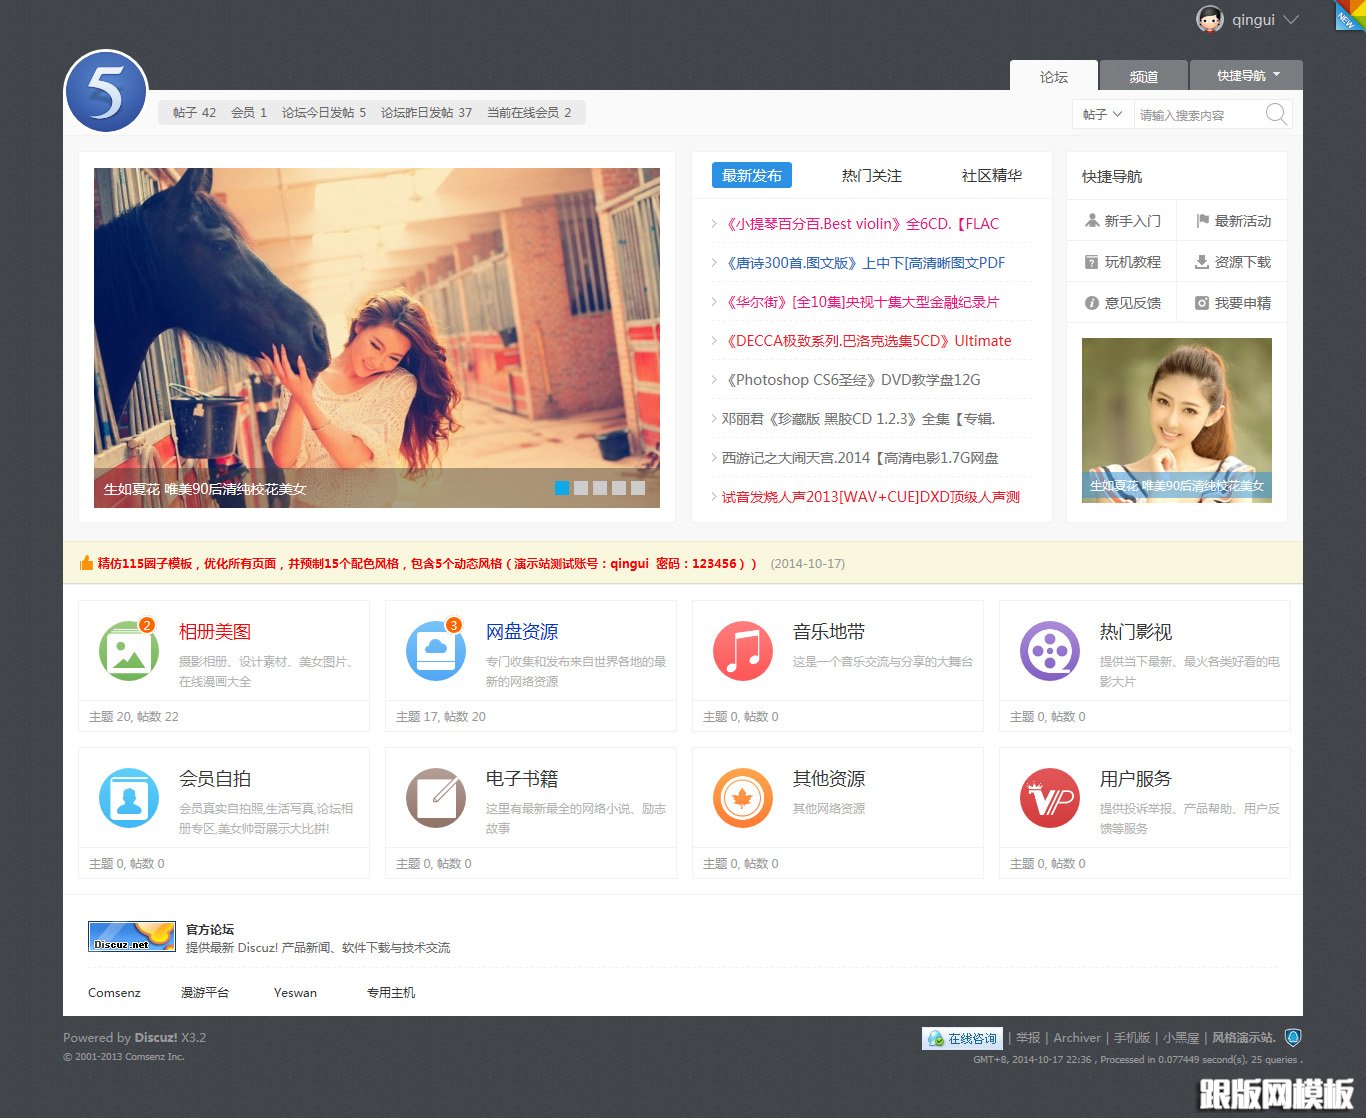Screen dimensions: 1366x1118
Task: Select the second carousel pagination dot
Action: 580,489
